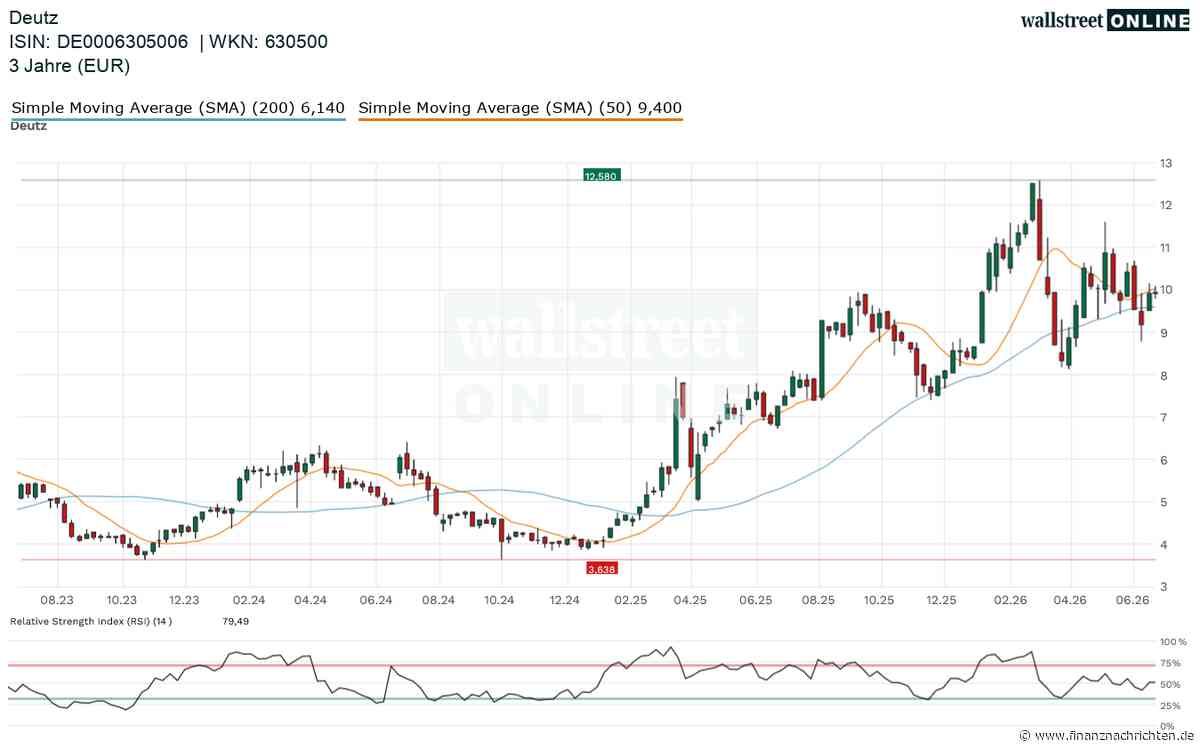Click the small Deutz series label under legend
The image size is (1200, 750).
[x=29, y=126]
